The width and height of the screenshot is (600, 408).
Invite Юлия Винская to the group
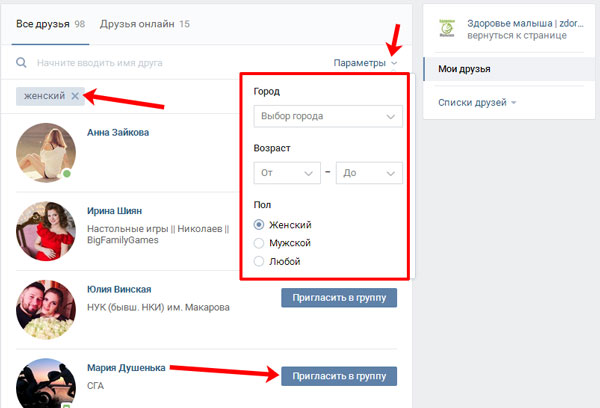click(x=339, y=297)
